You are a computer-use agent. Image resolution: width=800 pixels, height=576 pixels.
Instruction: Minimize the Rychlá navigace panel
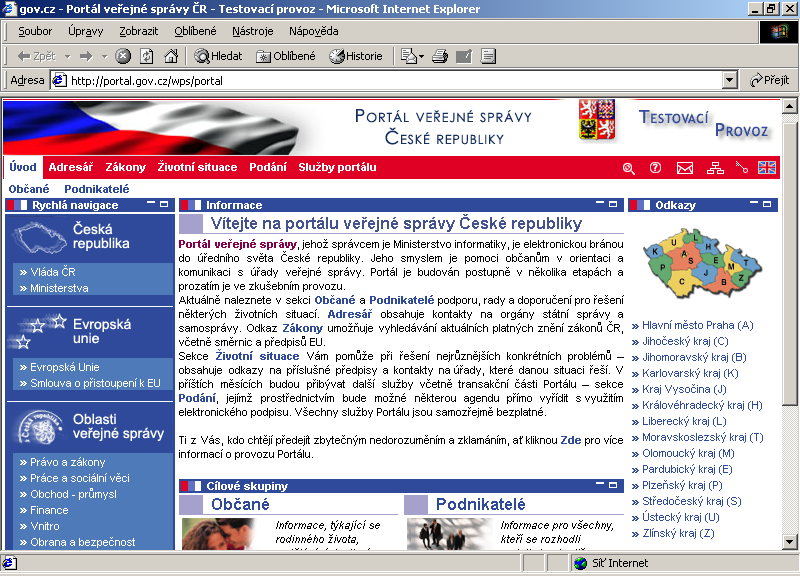(151, 204)
